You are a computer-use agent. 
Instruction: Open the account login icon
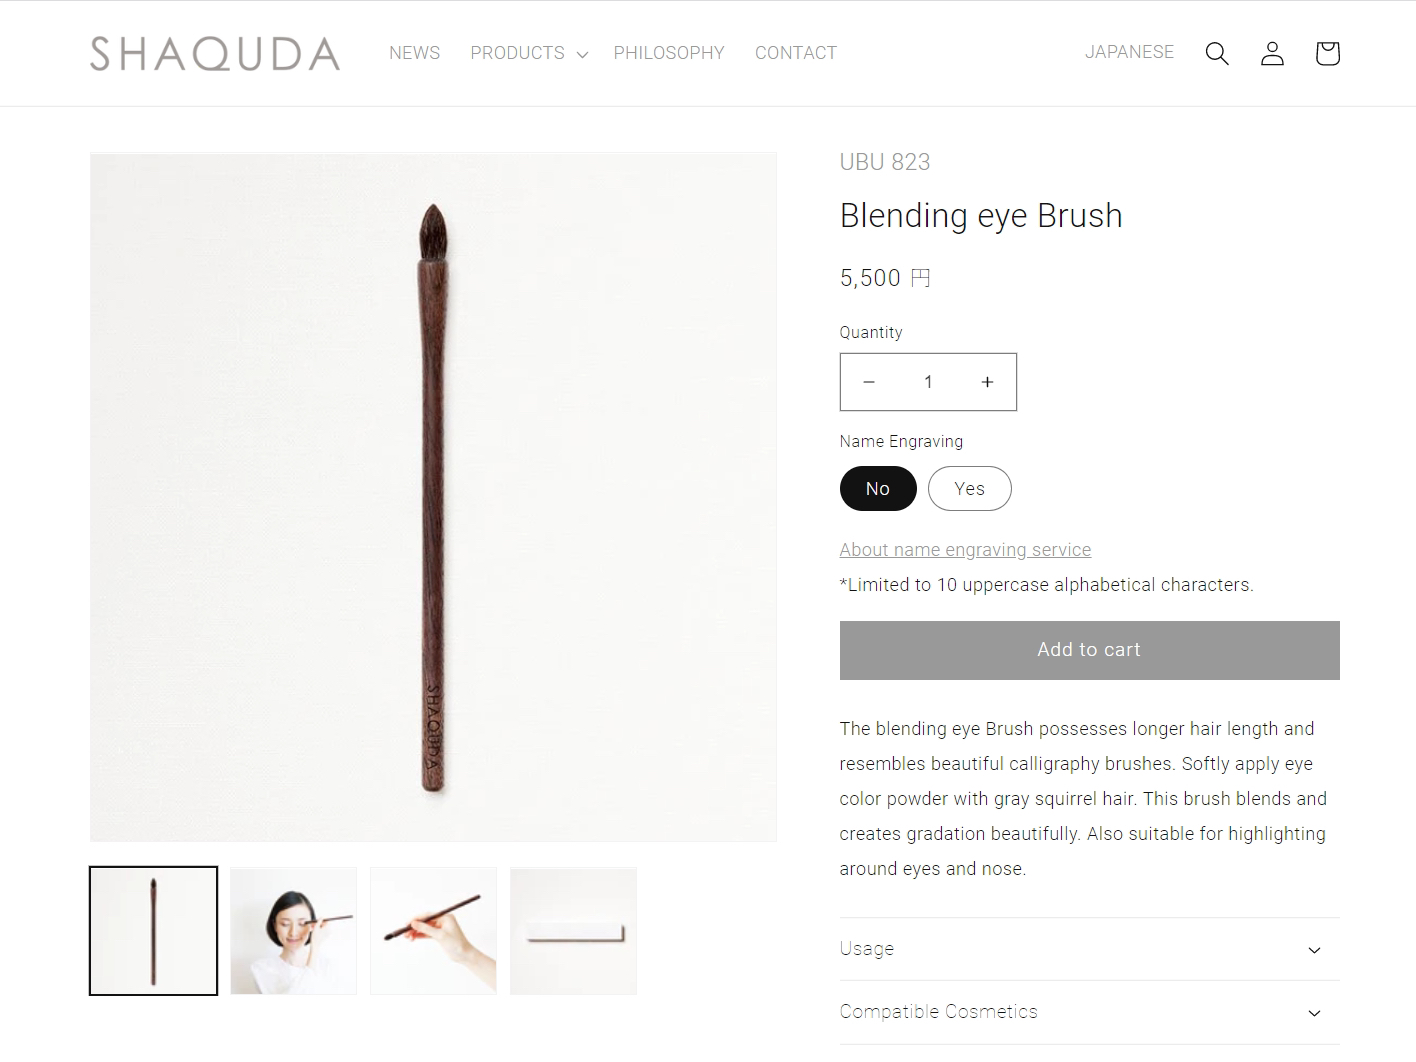point(1272,53)
